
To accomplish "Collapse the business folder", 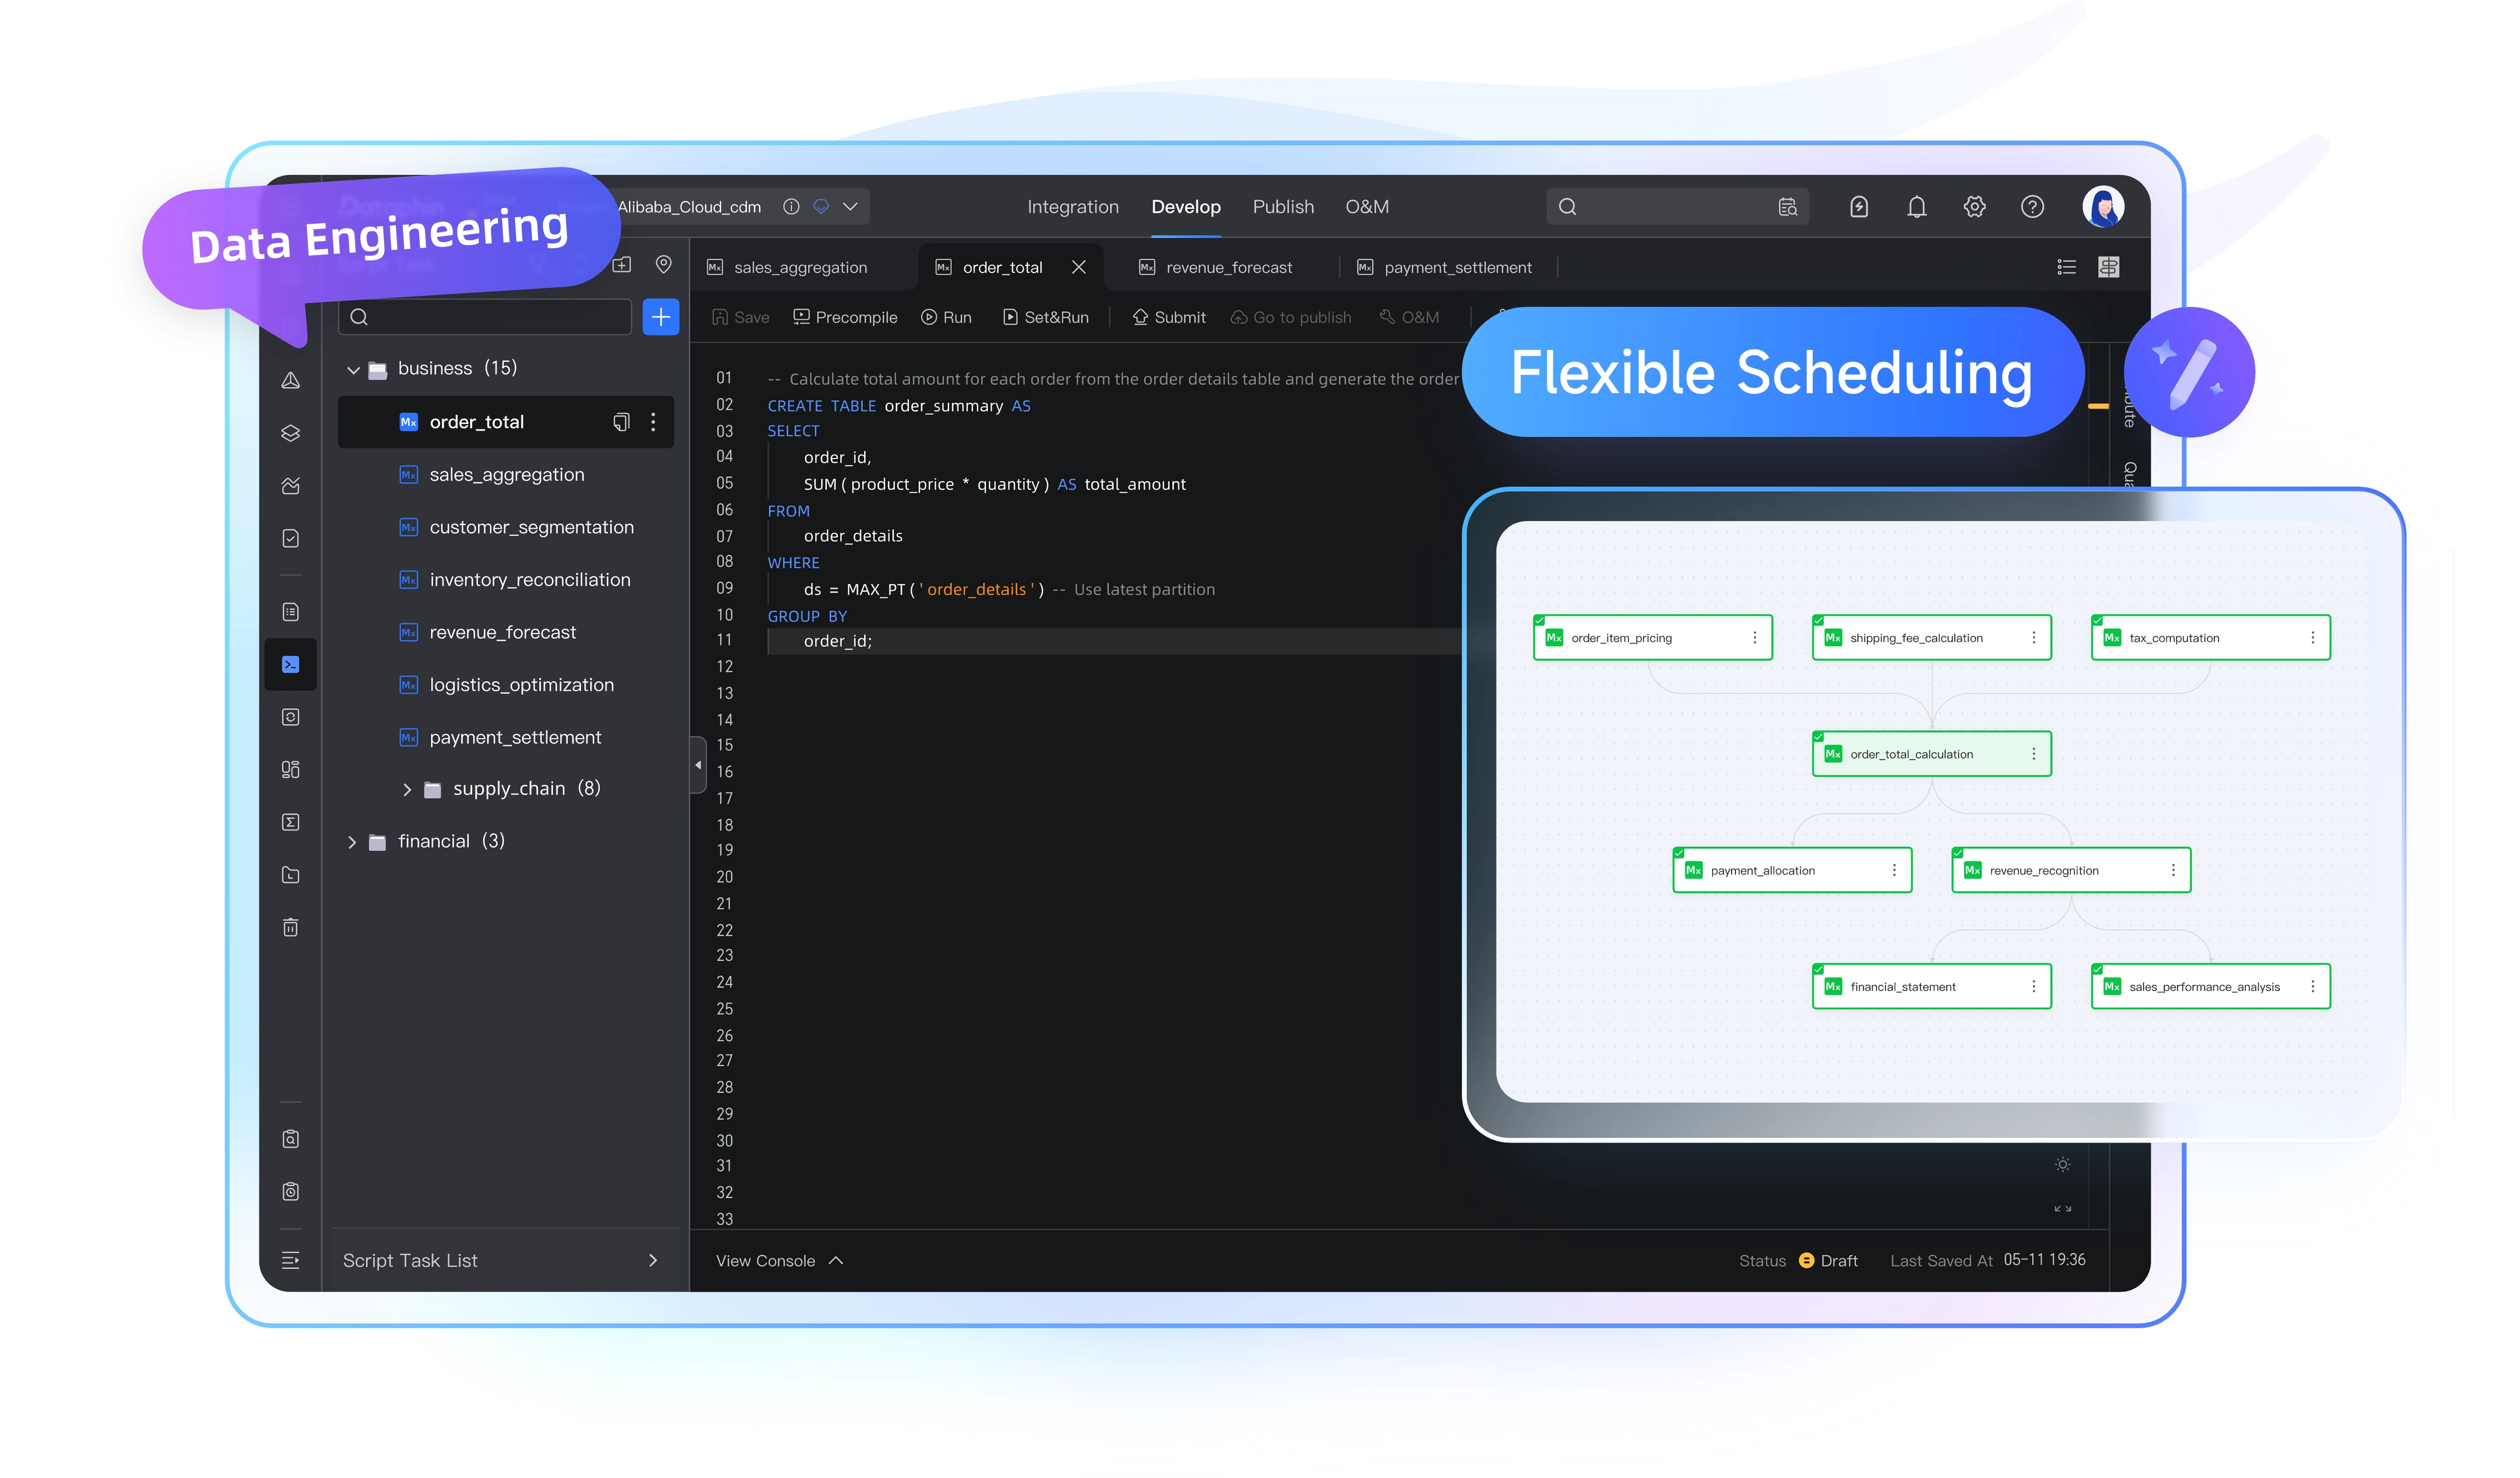I will [x=353, y=369].
